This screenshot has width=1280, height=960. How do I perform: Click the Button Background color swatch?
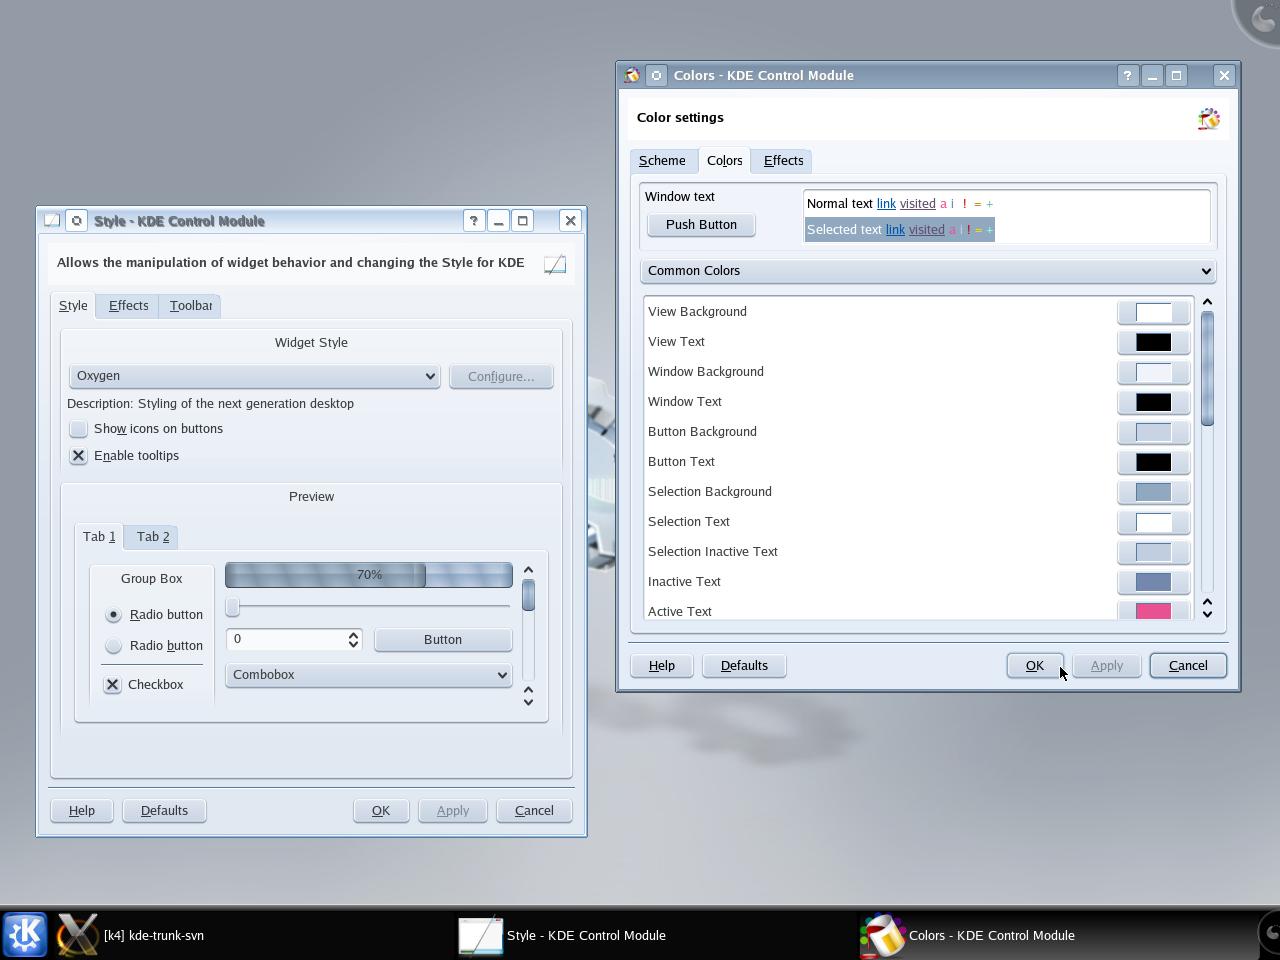pyautogui.click(x=1153, y=432)
